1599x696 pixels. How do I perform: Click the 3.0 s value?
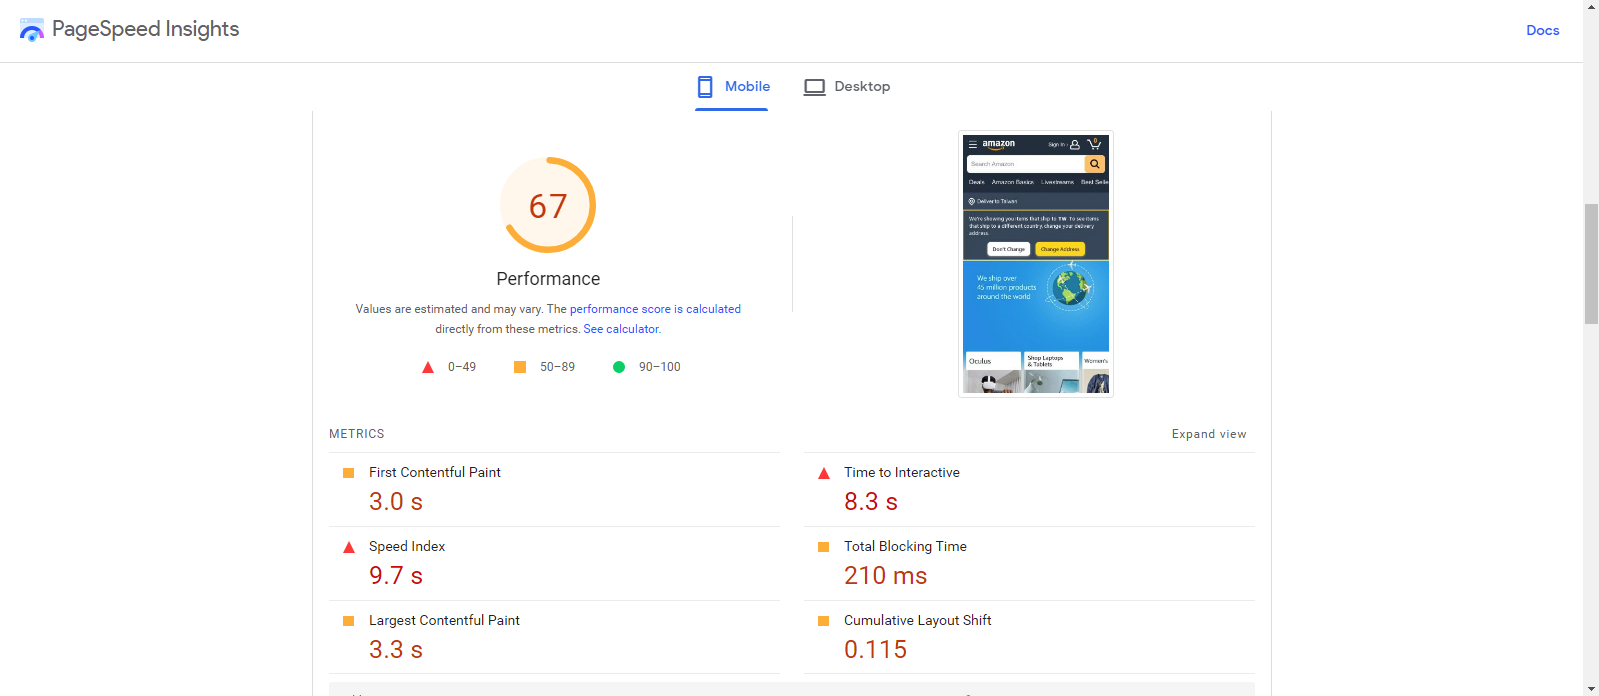click(396, 502)
